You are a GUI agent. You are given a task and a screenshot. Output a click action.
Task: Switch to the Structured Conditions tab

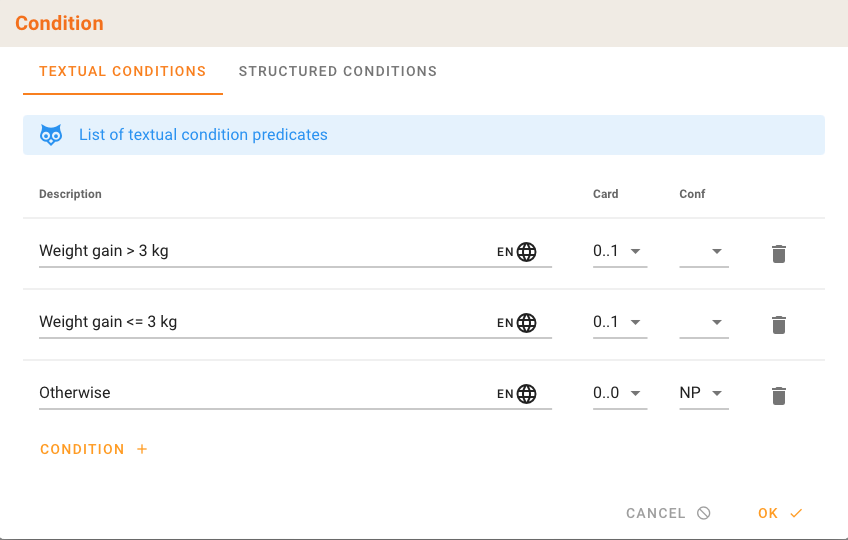tap(337, 72)
